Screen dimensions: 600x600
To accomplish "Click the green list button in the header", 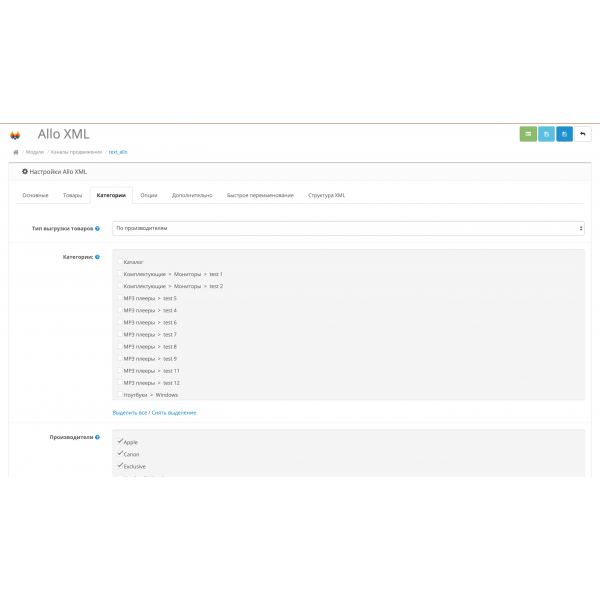I will [528, 134].
